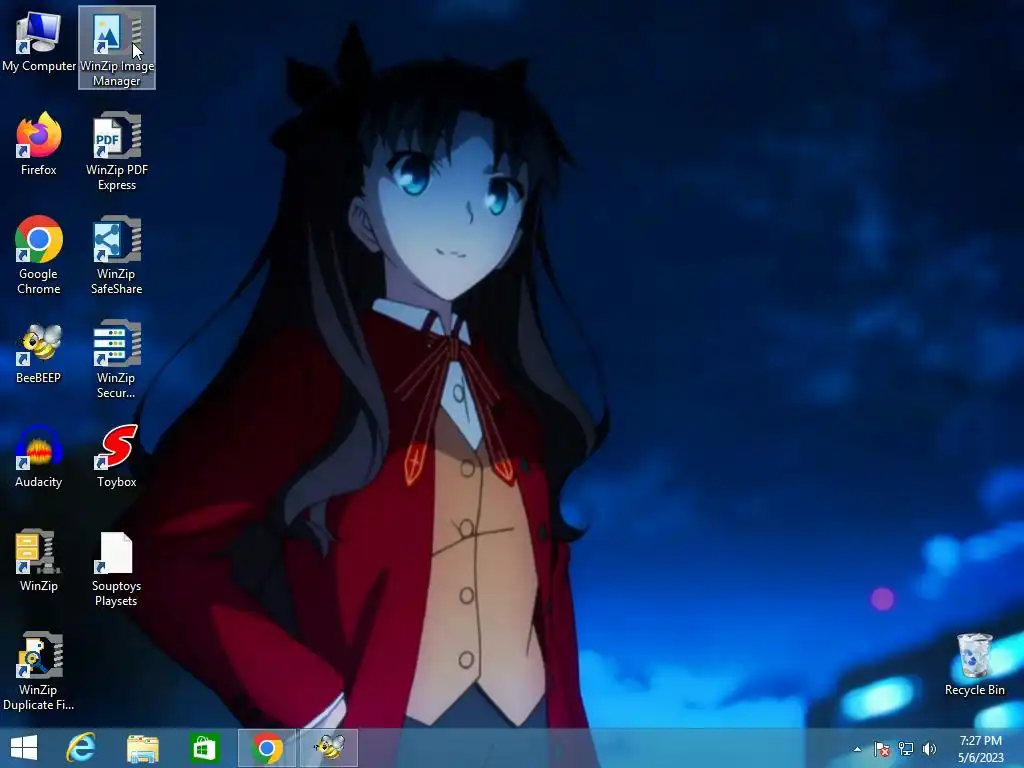Open the network status tray icon
The width and height of the screenshot is (1024, 768).
click(x=906, y=749)
